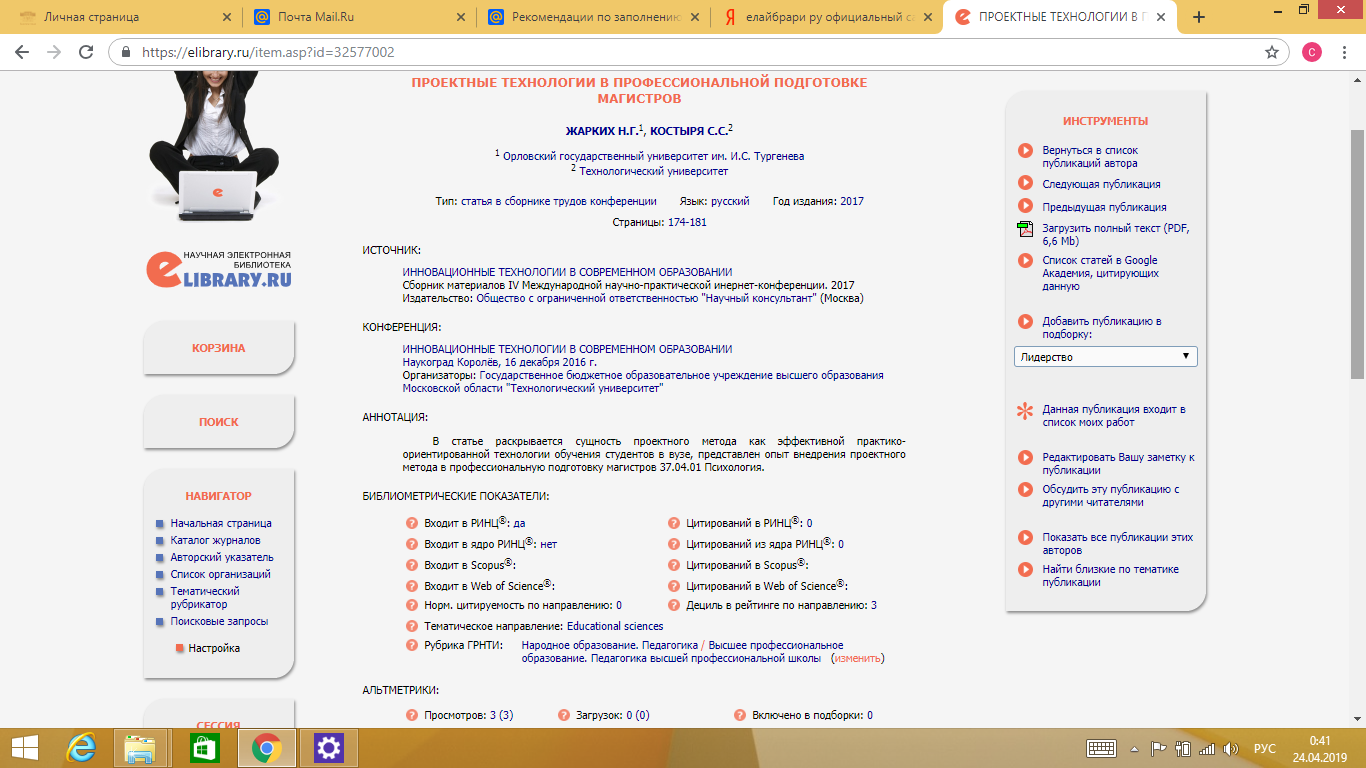This screenshot has height=768, width=1366.
Task: Click the eLibrary.ru logo
Action: point(220,268)
